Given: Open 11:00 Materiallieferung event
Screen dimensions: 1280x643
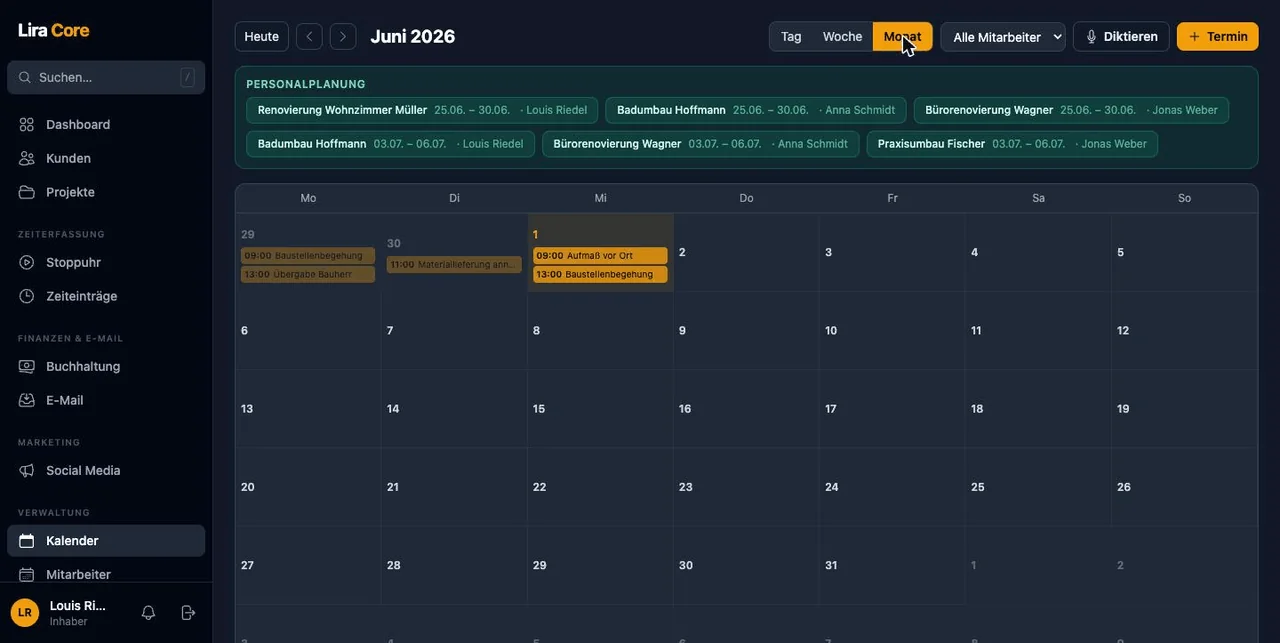Looking at the screenshot, I should [454, 265].
